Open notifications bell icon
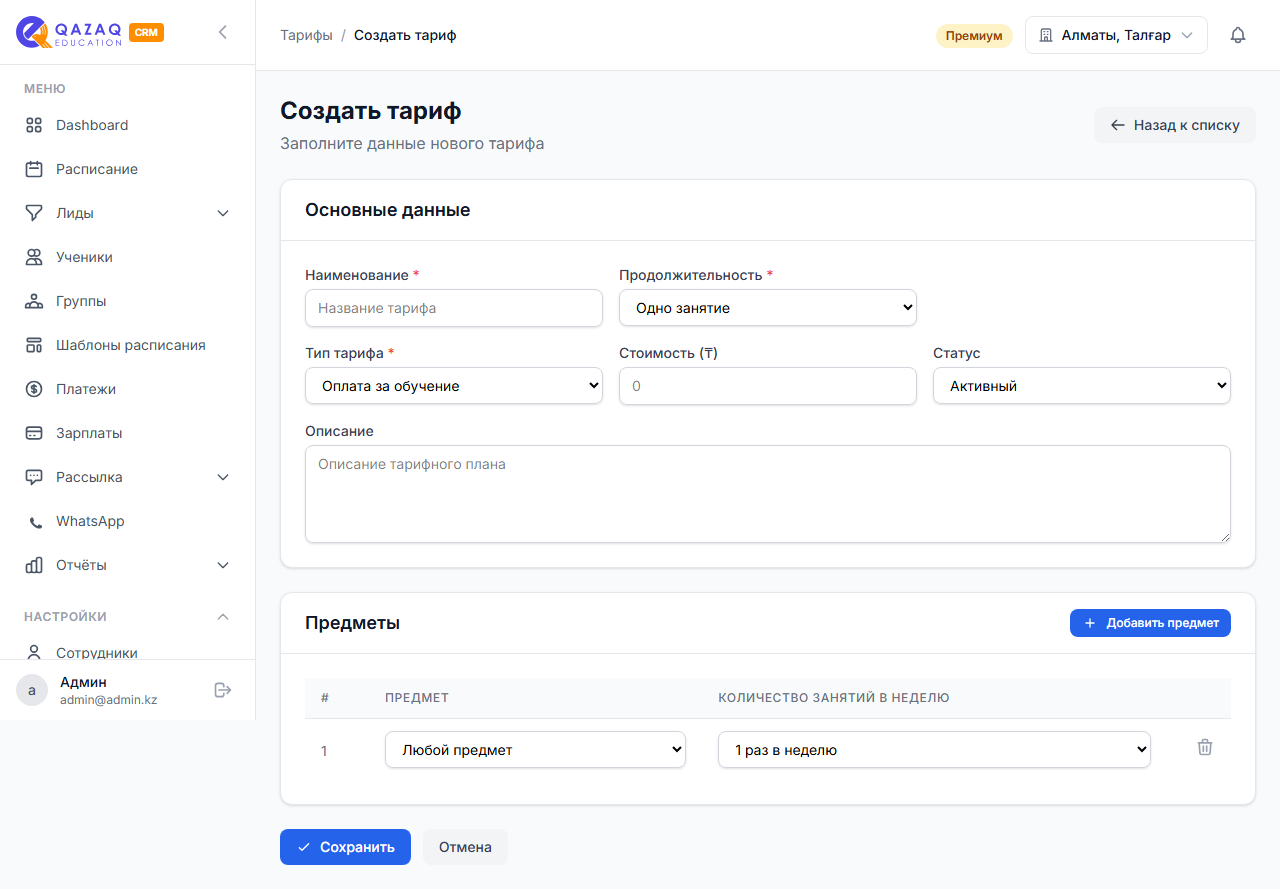 tap(1238, 35)
